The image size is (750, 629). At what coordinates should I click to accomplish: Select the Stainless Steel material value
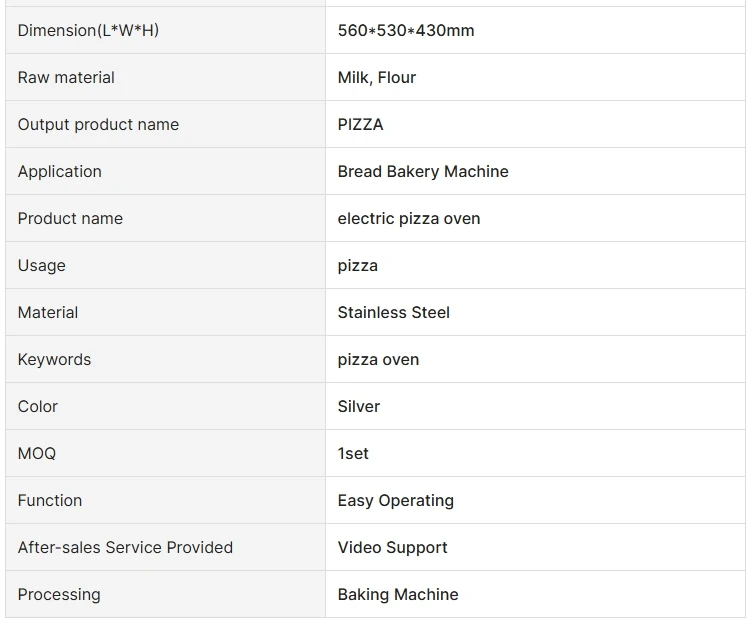[x=393, y=312]
